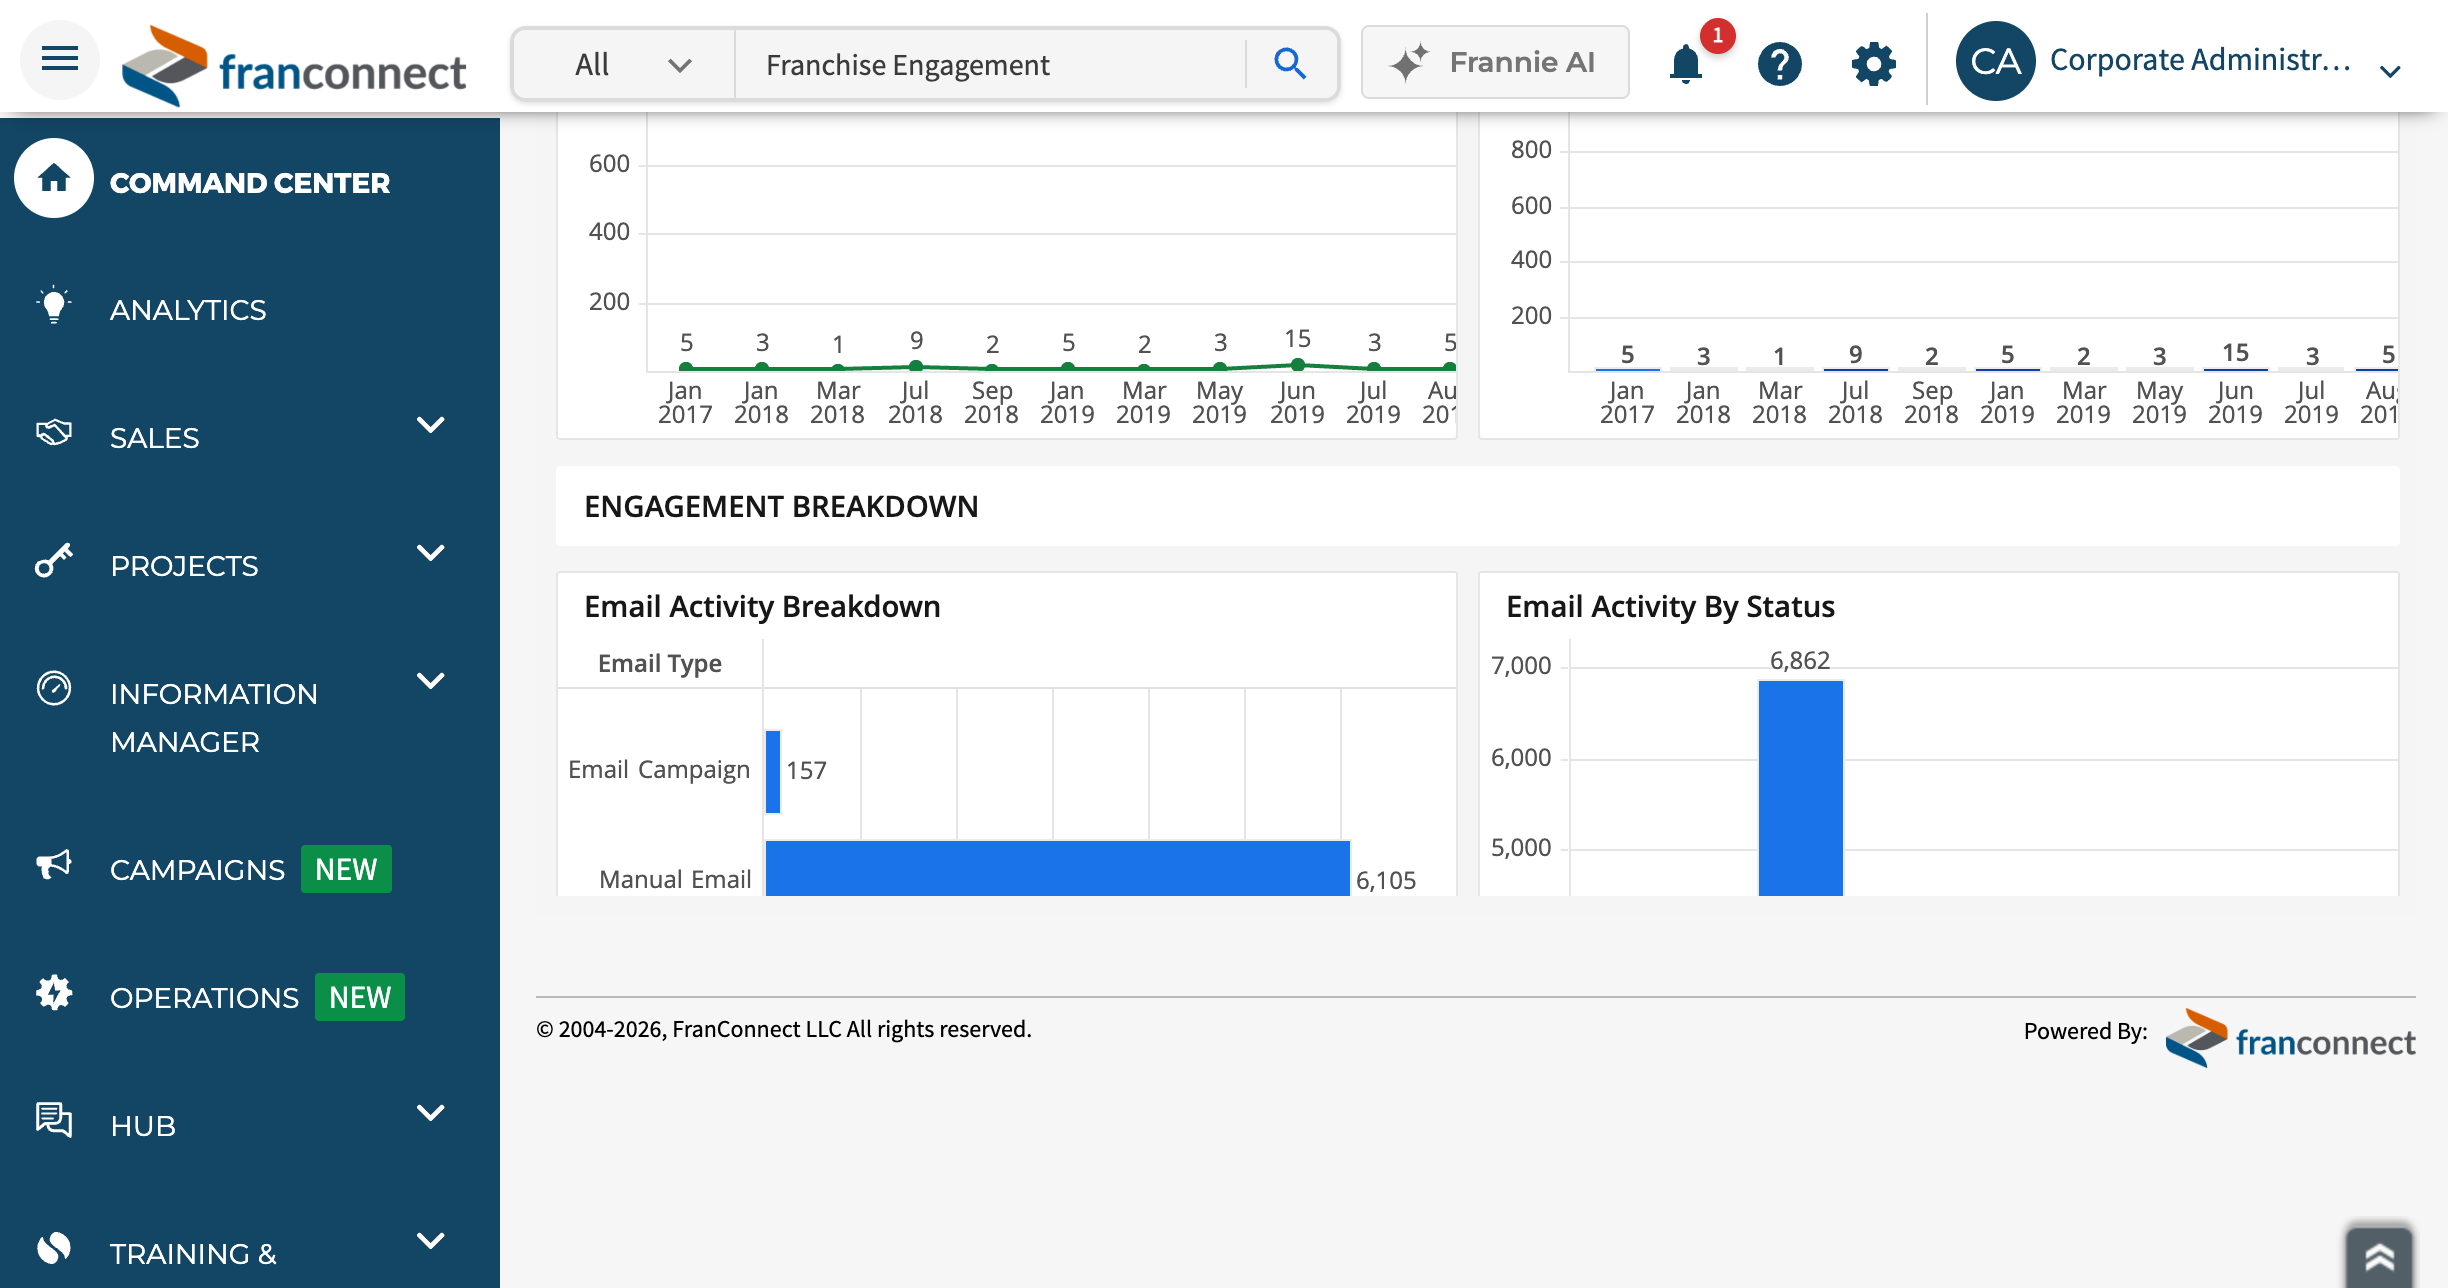Click the 6,862 bar in Email Activity By Status
The width and height of the screenshot is (2448, 1288).
tap(1800, 788)
